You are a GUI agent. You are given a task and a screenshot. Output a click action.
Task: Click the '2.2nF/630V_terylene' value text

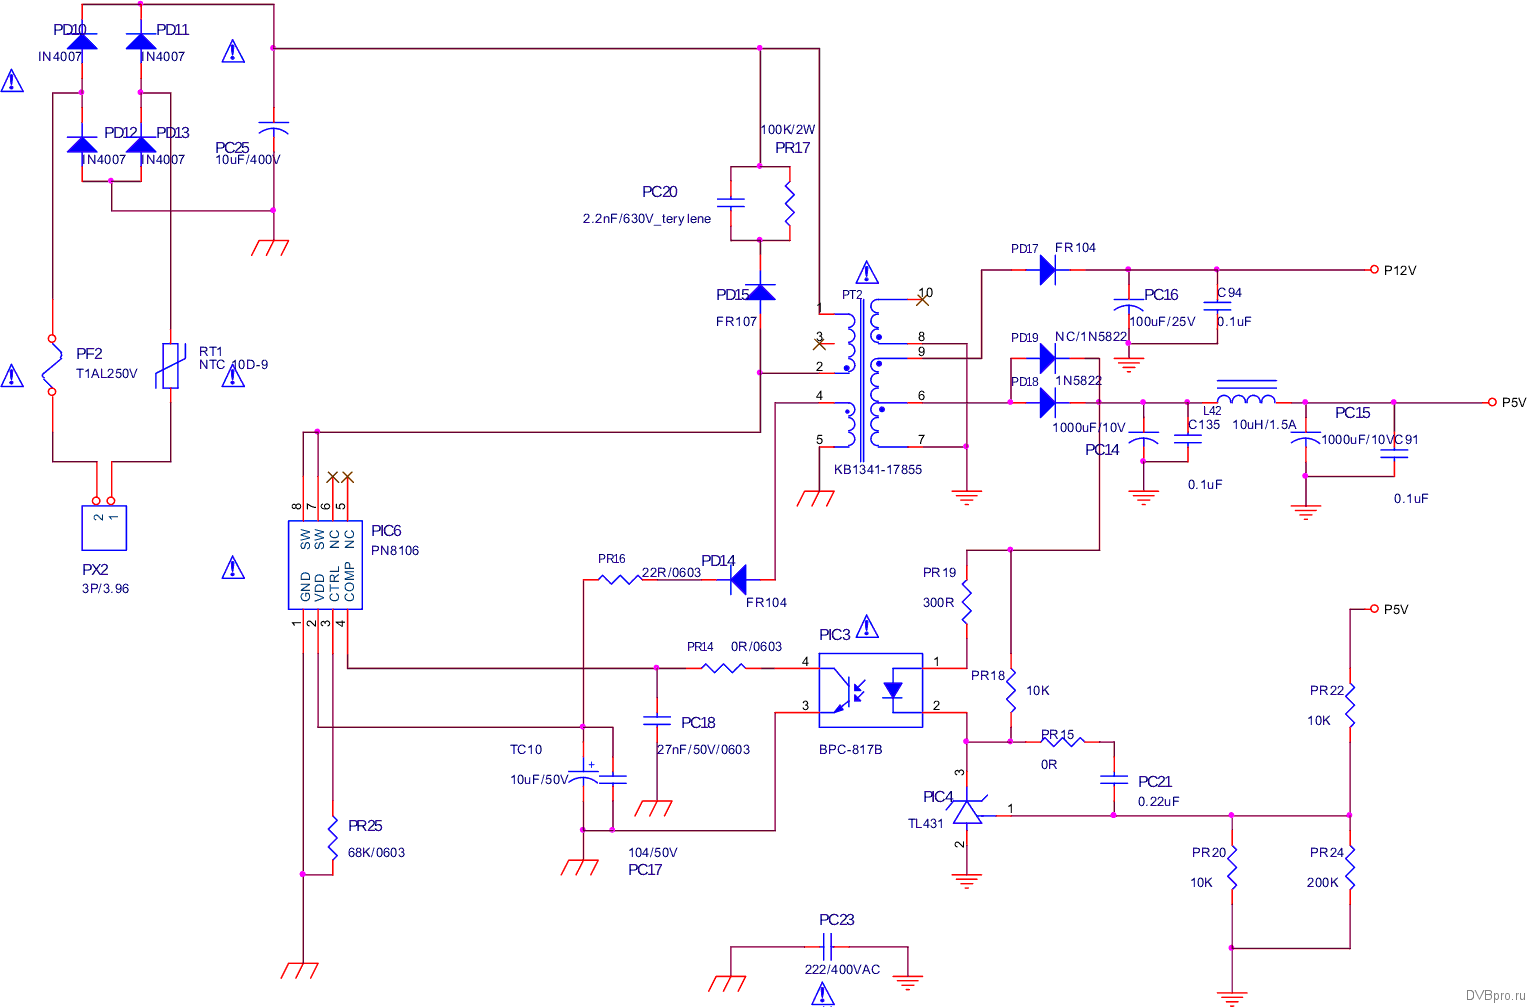click(x=647, y=219)
